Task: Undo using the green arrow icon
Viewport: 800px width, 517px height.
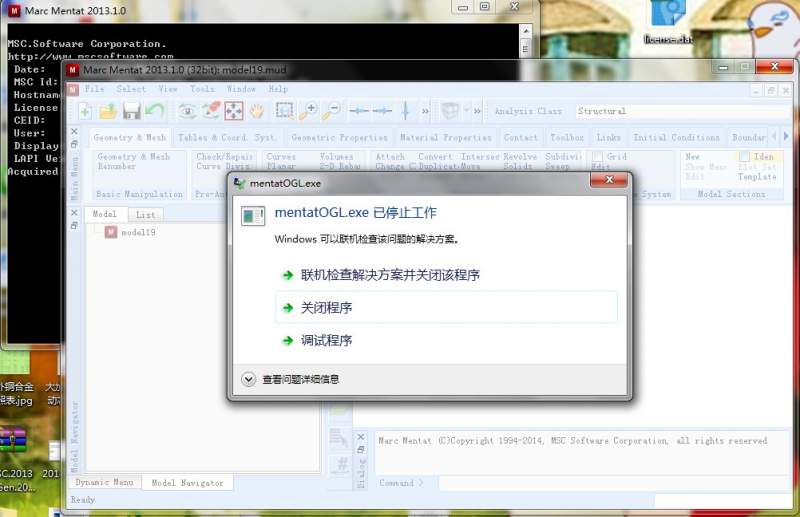Action: pos(155,111)
